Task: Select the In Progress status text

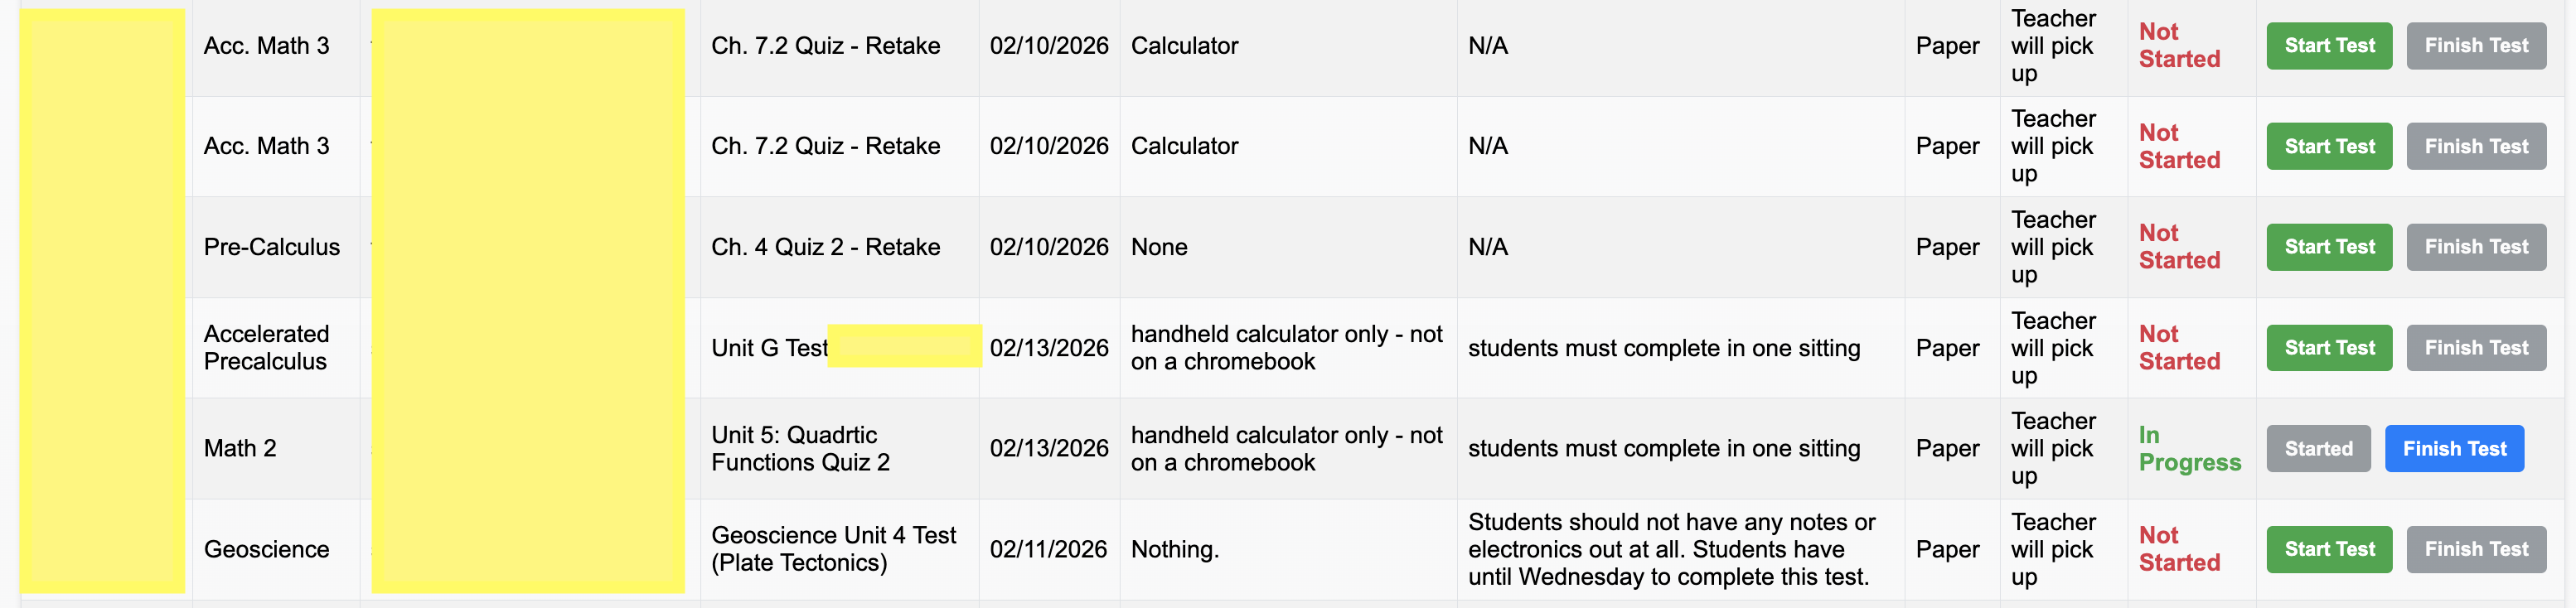Action: (2188, 449)
